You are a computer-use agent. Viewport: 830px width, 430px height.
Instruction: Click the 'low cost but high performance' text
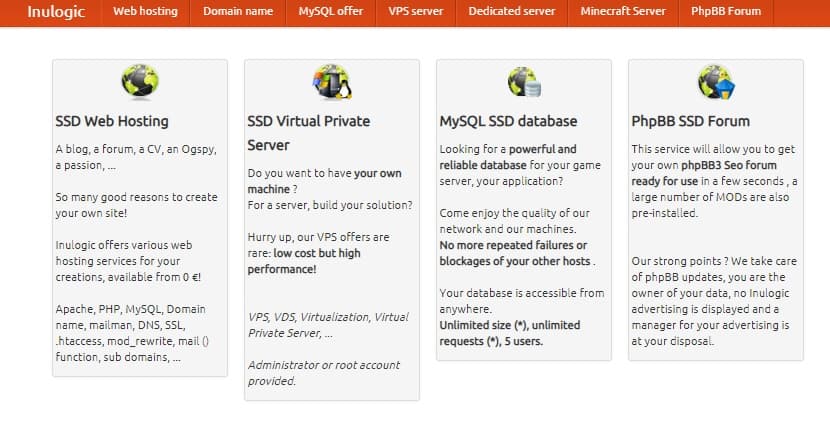(x=304, y=261)
